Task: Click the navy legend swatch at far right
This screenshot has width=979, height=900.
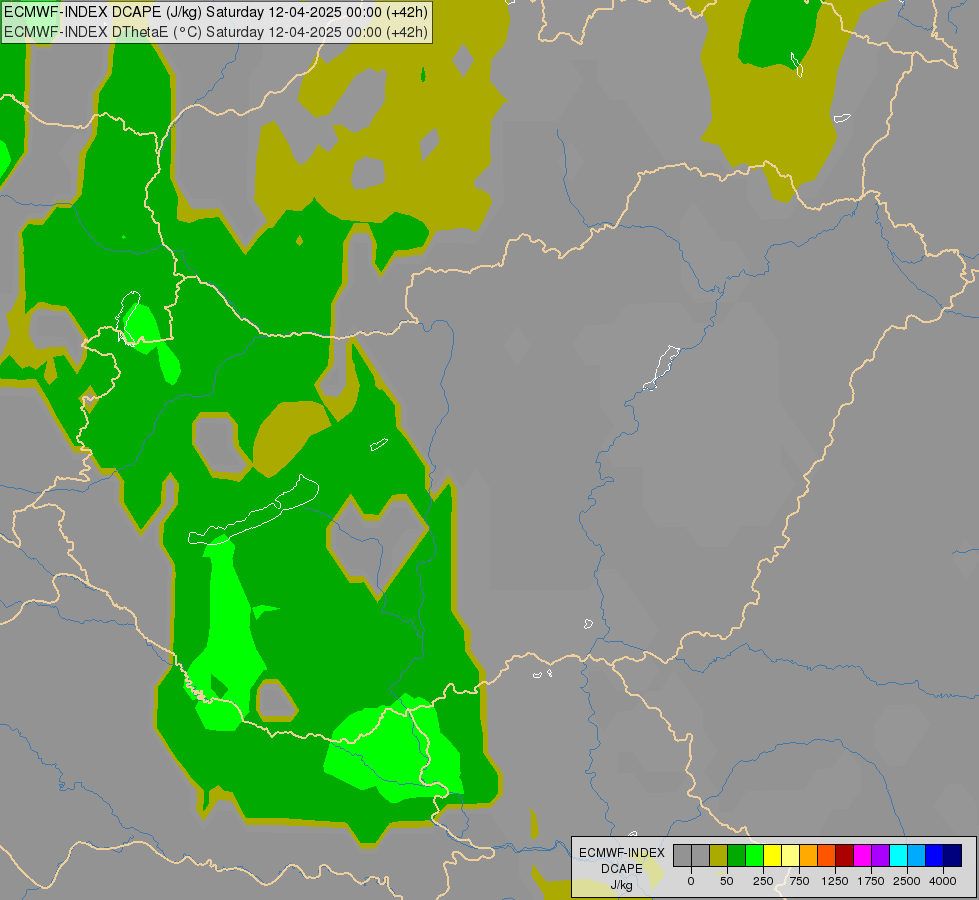Action: coord(953,856)
